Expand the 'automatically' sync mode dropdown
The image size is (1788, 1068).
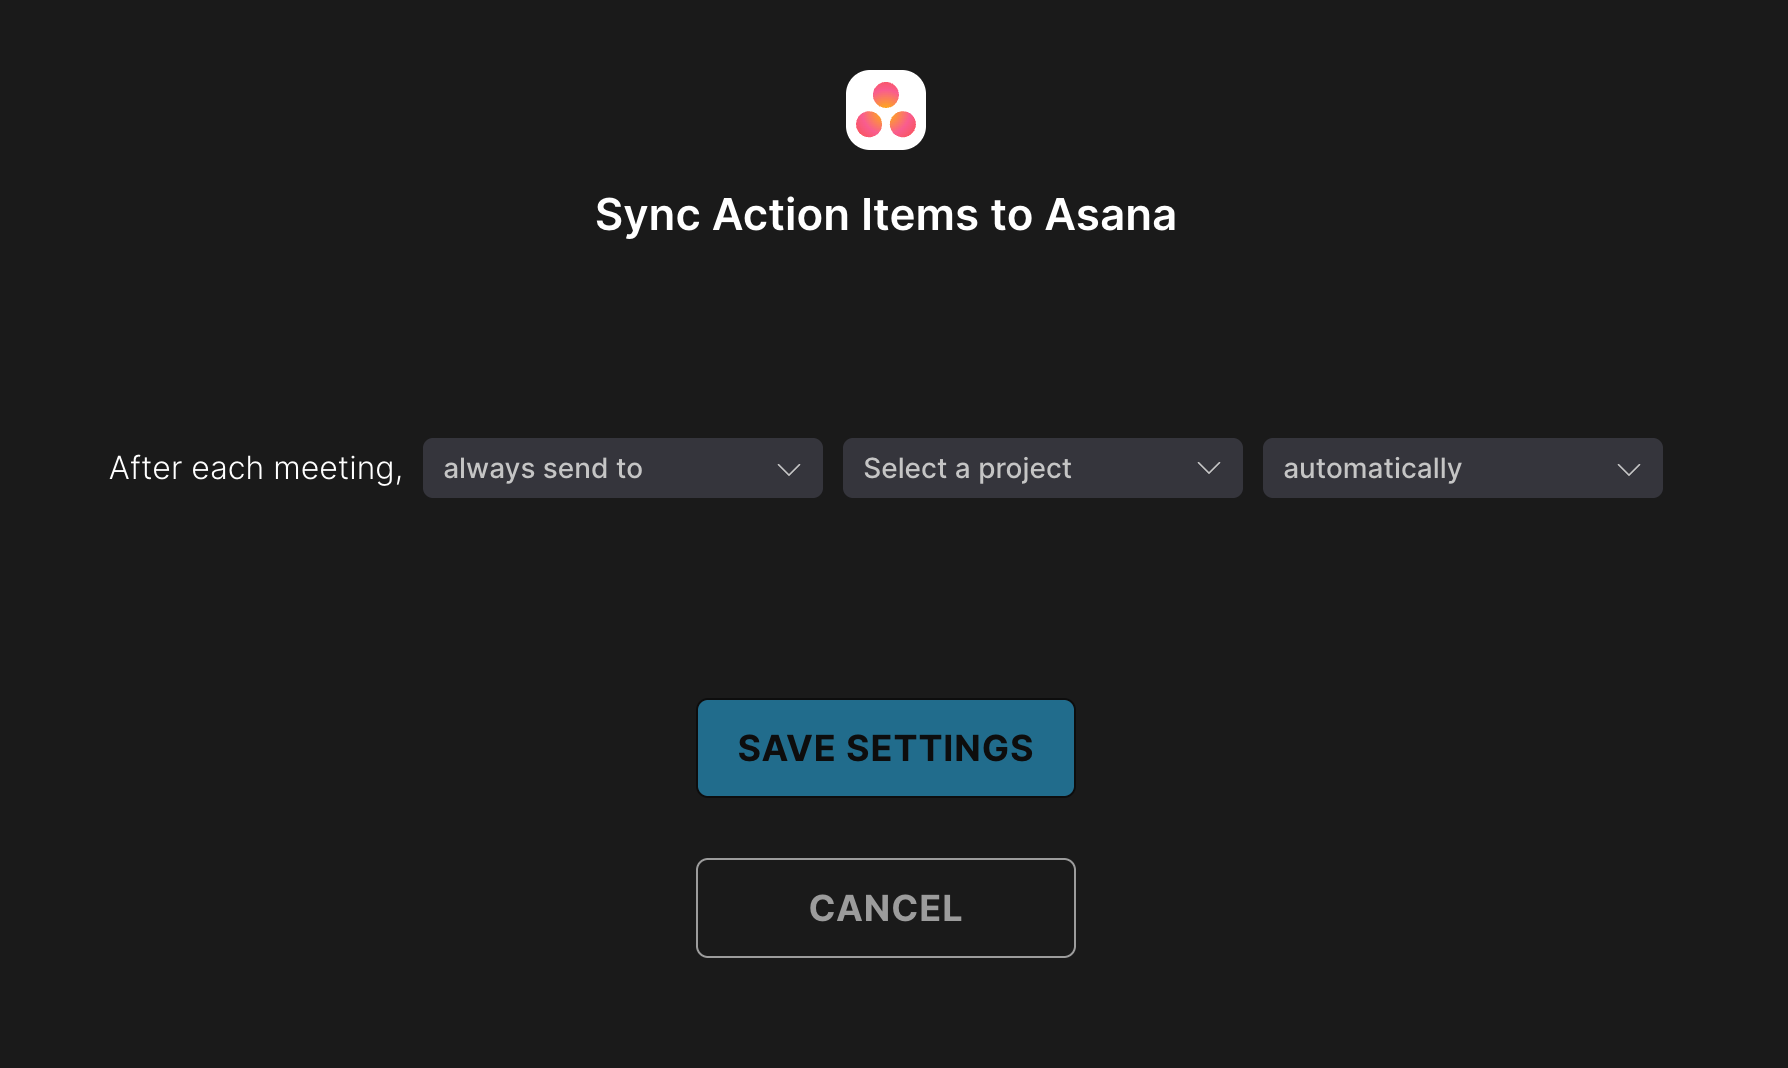[1463, 468]
